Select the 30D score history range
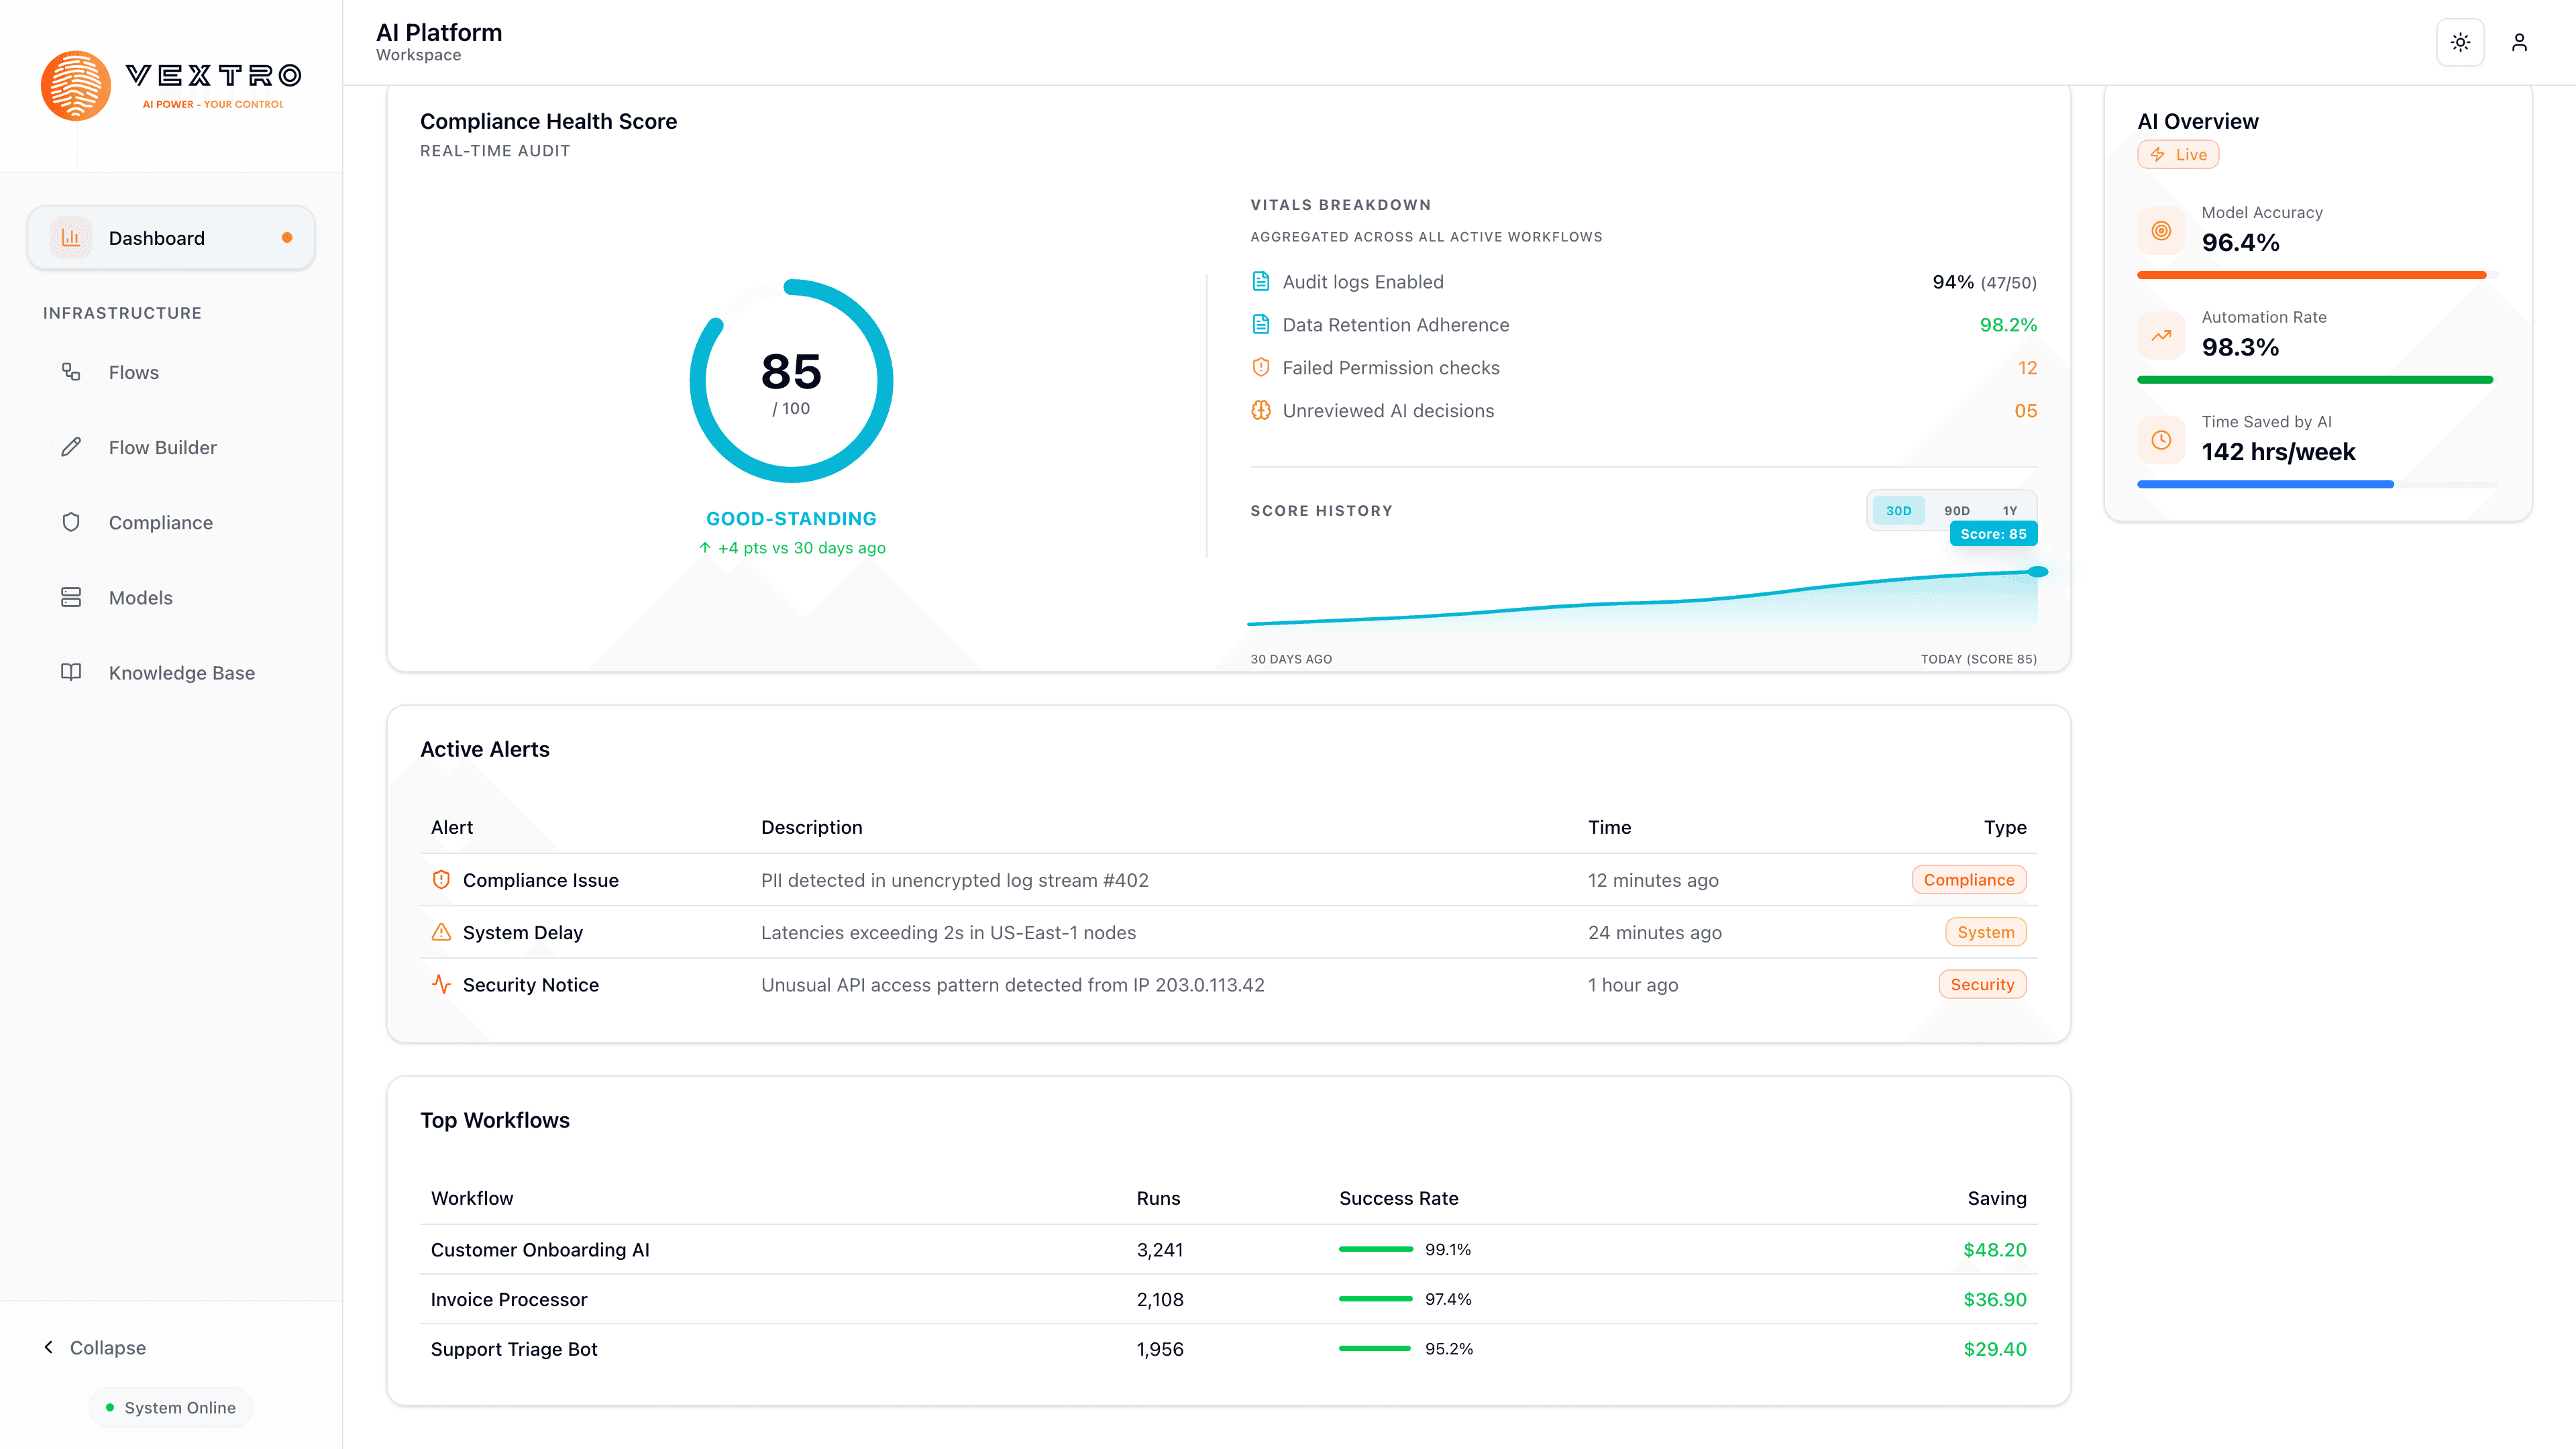The height and width of the screenshot is (1449, 2576). (1898, 510)
